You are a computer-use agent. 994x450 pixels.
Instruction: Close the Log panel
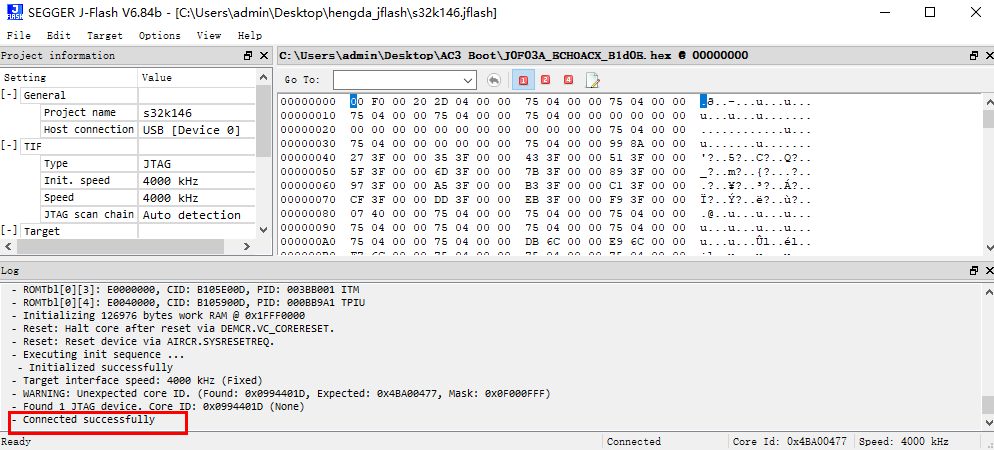(988, 271)
